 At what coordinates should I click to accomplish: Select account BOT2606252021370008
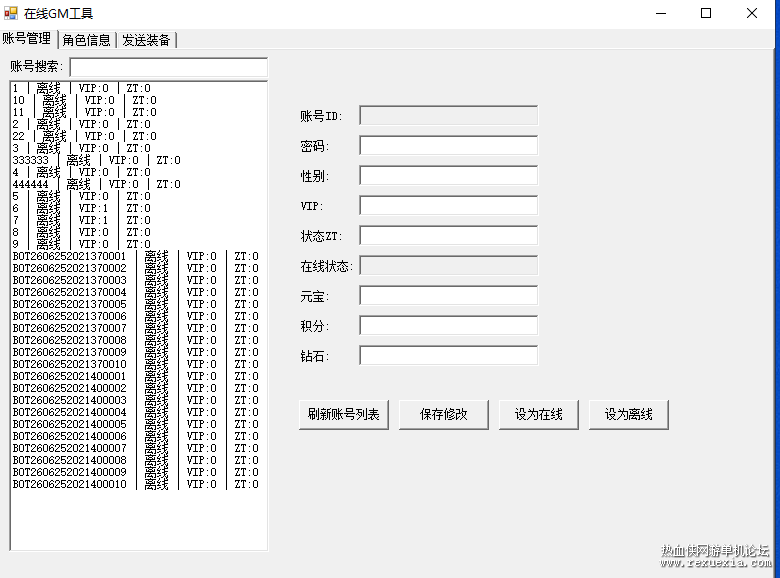[138, 340]
